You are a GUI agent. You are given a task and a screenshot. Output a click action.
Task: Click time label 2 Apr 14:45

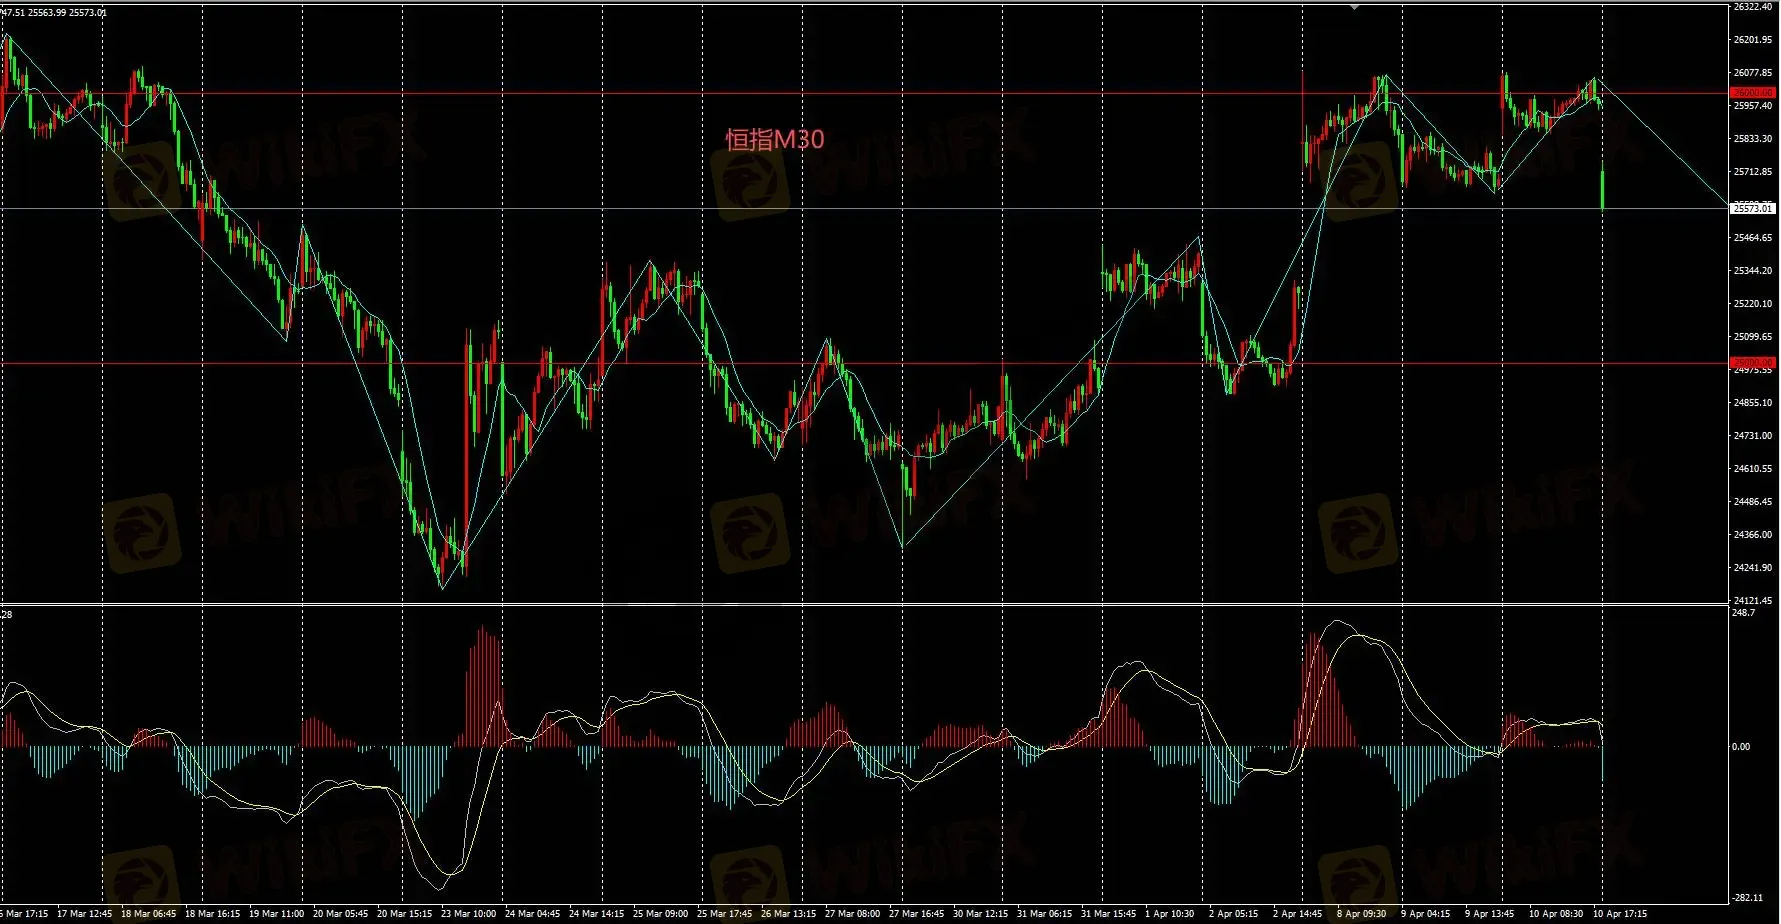tap(1297, 914)
